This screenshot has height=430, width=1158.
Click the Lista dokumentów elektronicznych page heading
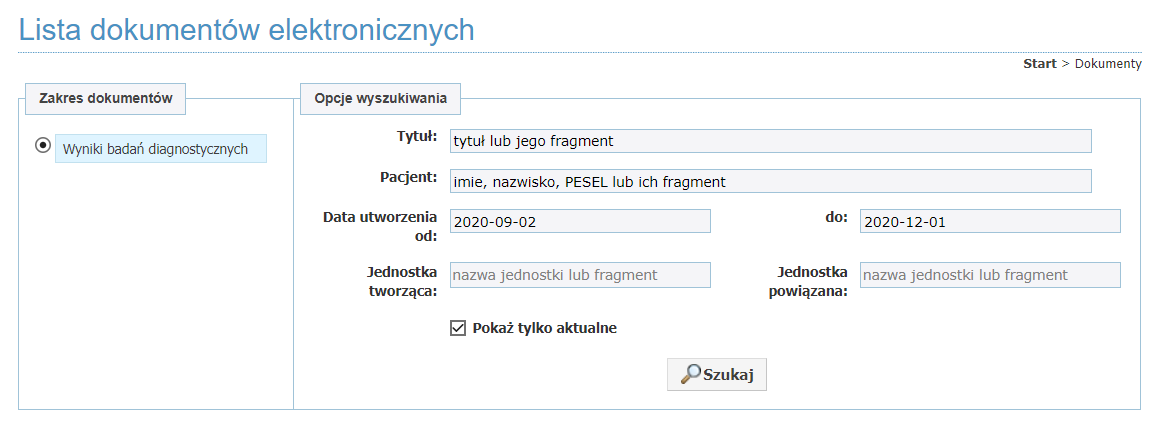pyautogui.click(x=246, y=30)
